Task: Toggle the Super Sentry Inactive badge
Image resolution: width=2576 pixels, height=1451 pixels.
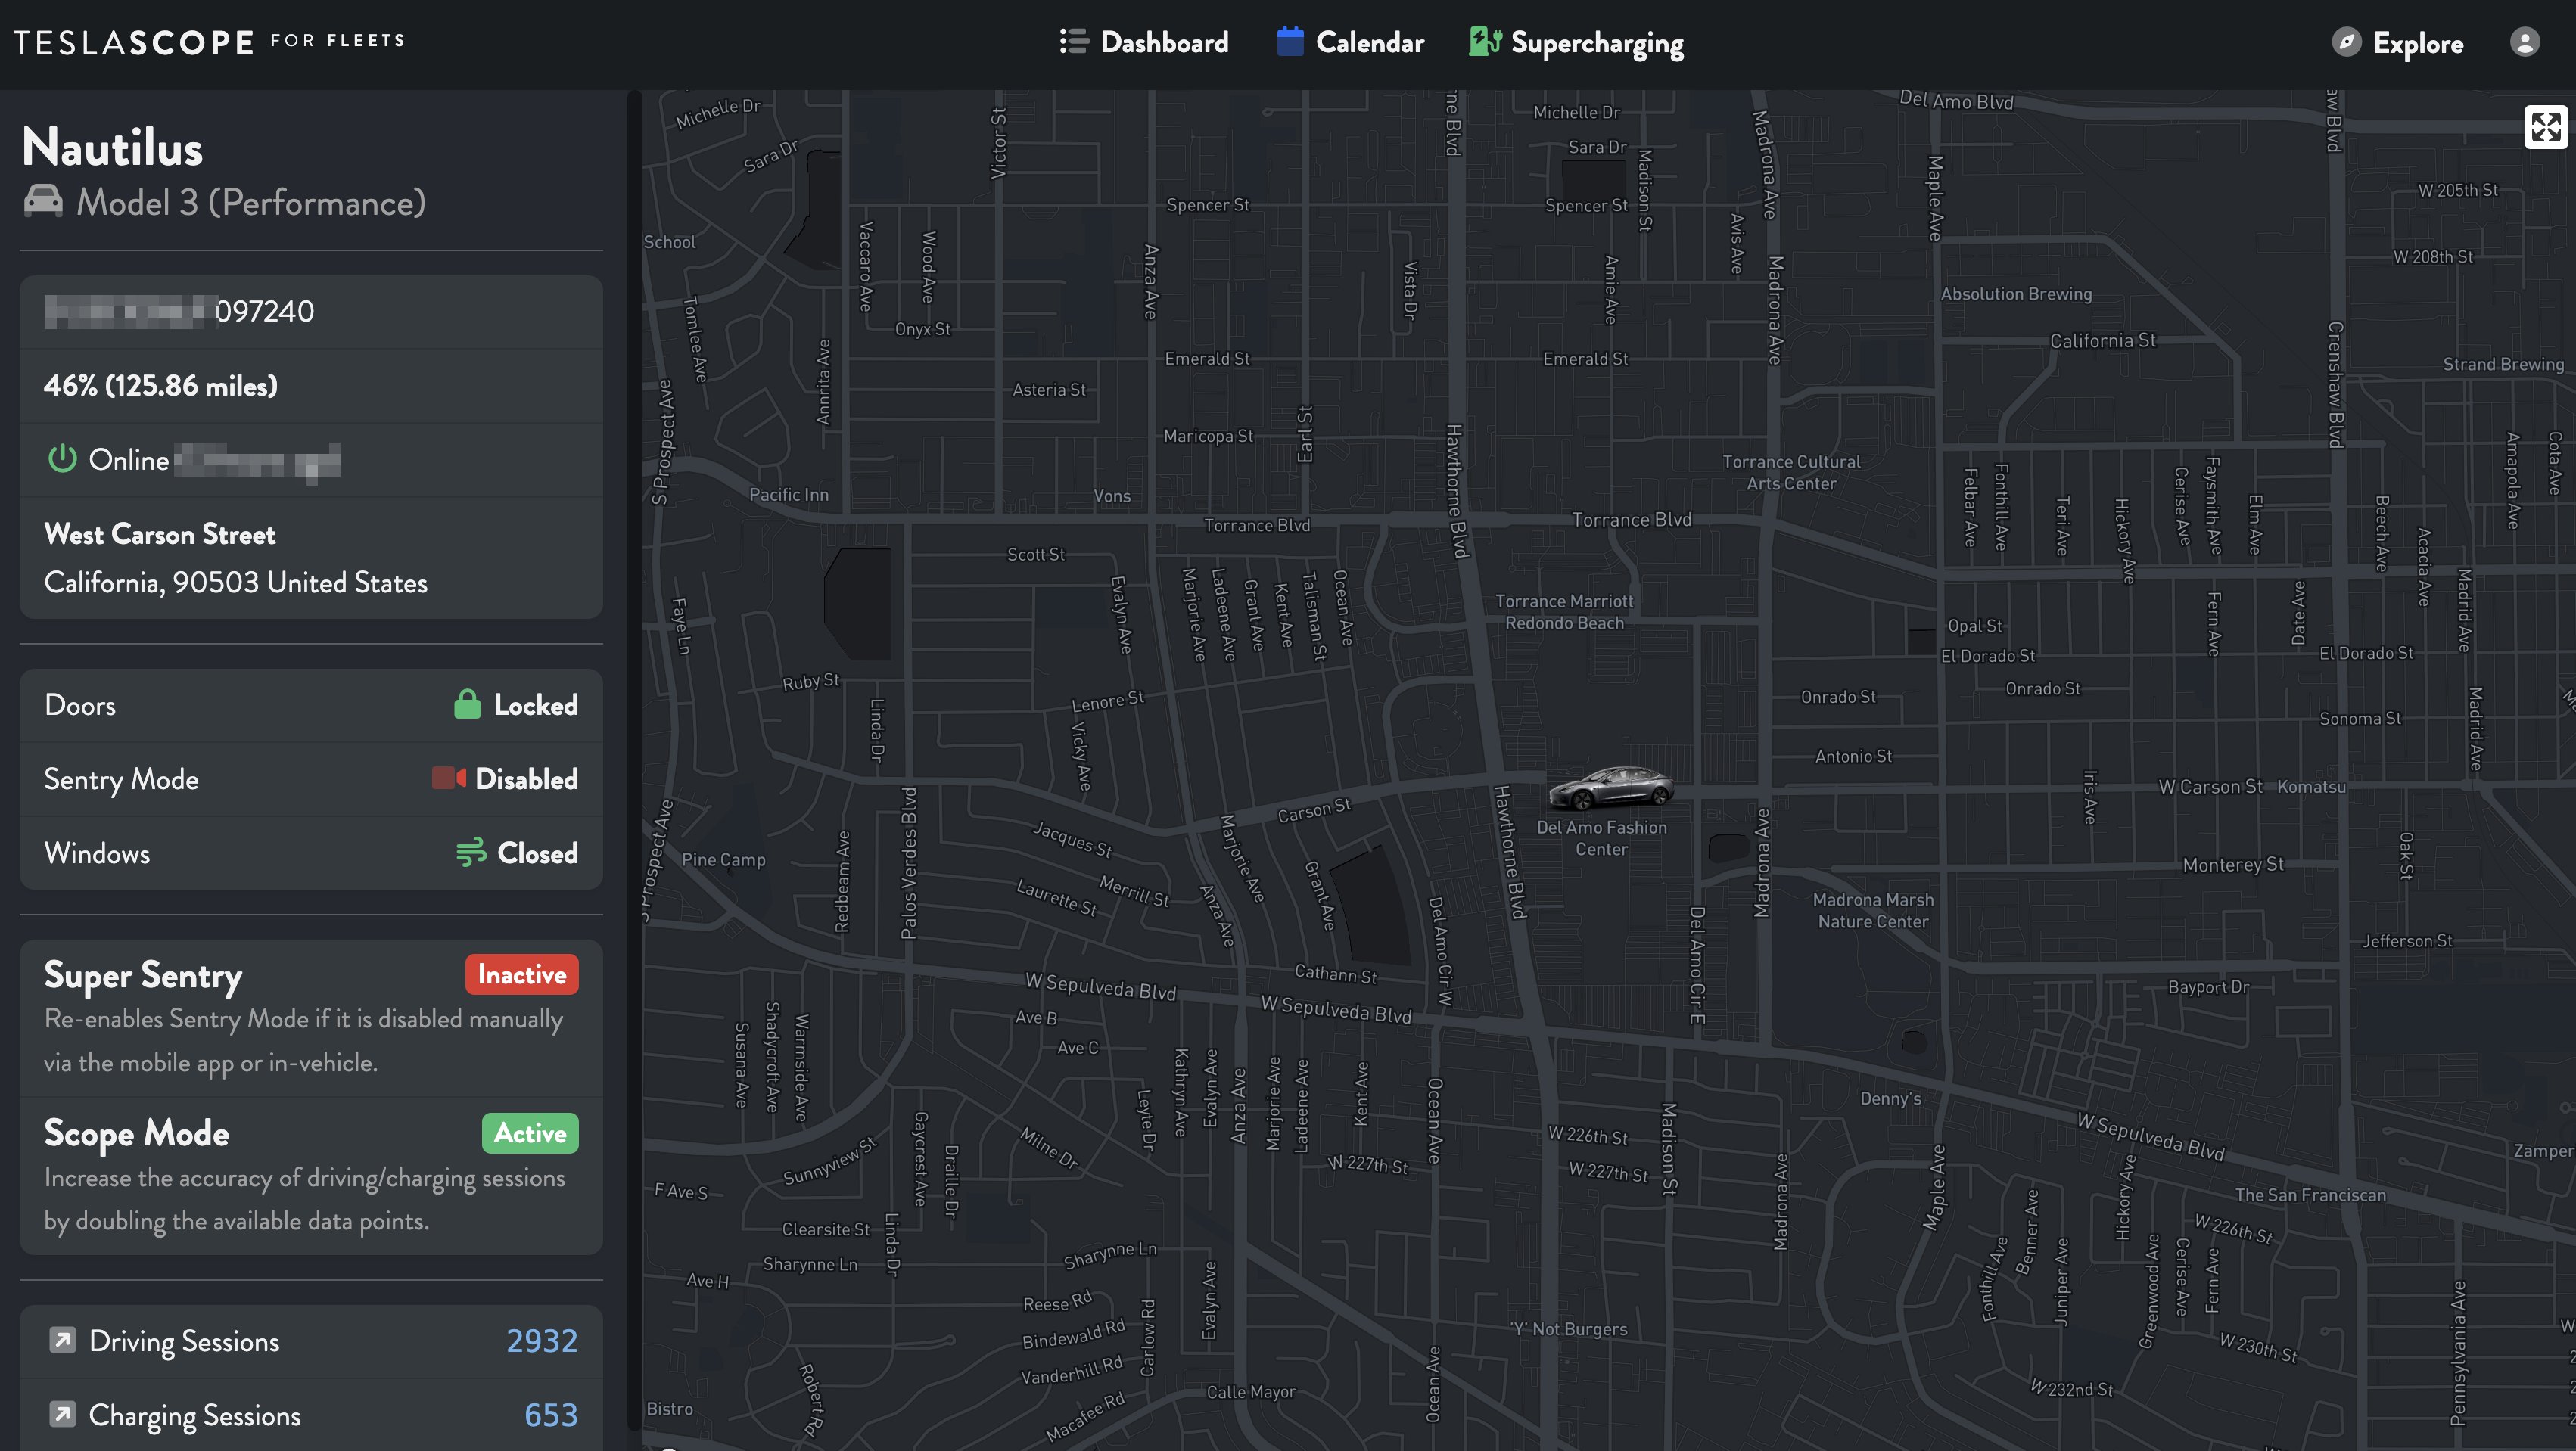Action: (521, 974)
